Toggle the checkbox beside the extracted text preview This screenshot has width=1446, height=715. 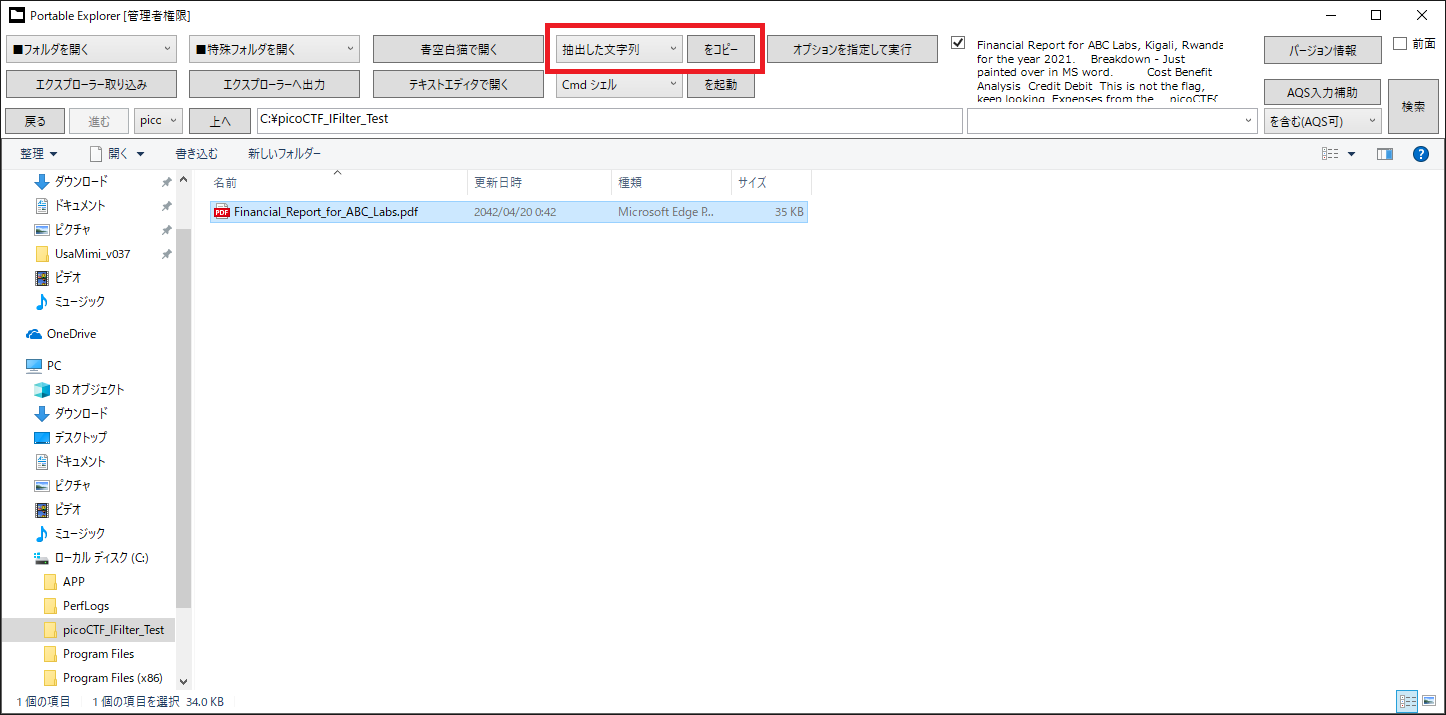(957, 42)
